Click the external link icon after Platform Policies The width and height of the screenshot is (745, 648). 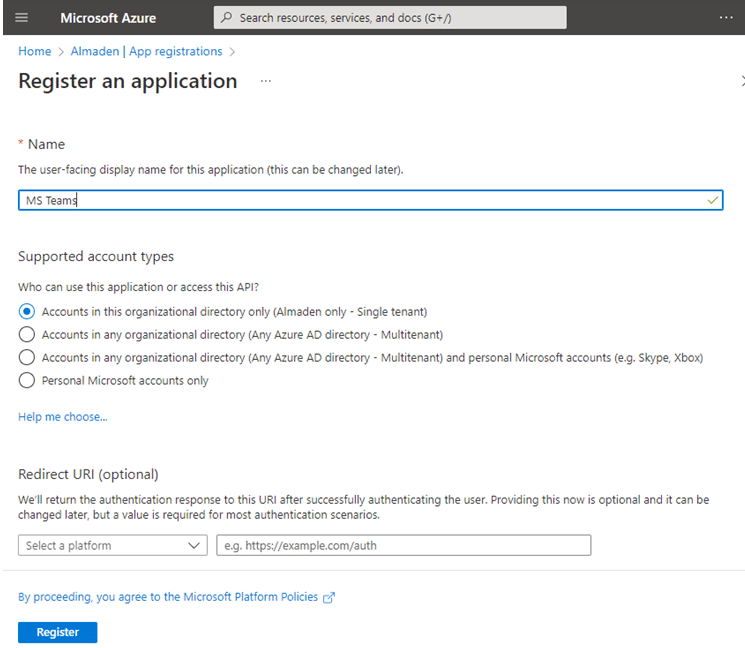click(329, 597)
